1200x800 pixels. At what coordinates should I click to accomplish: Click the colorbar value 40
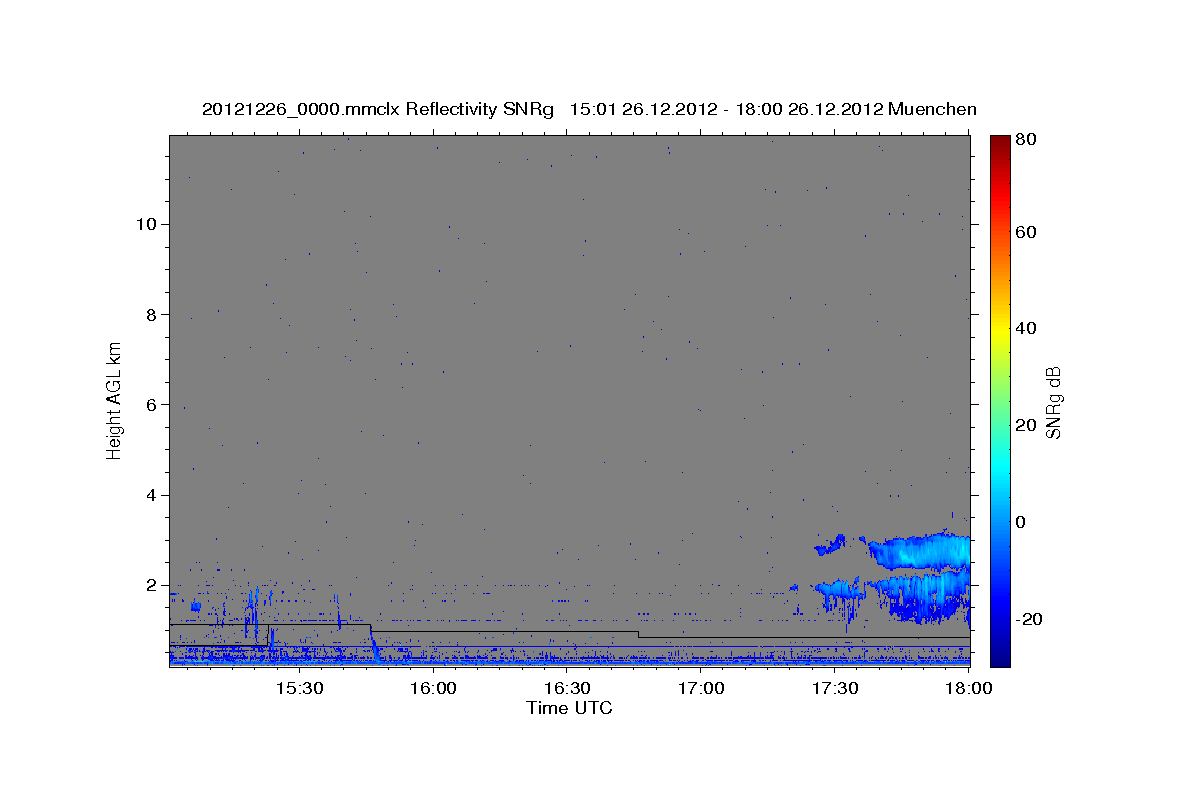(1025, 328)
